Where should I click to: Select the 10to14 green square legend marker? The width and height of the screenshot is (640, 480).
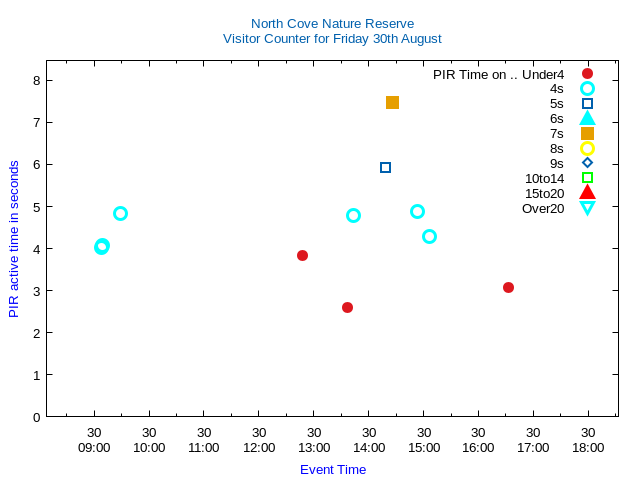tap(587, 178)
